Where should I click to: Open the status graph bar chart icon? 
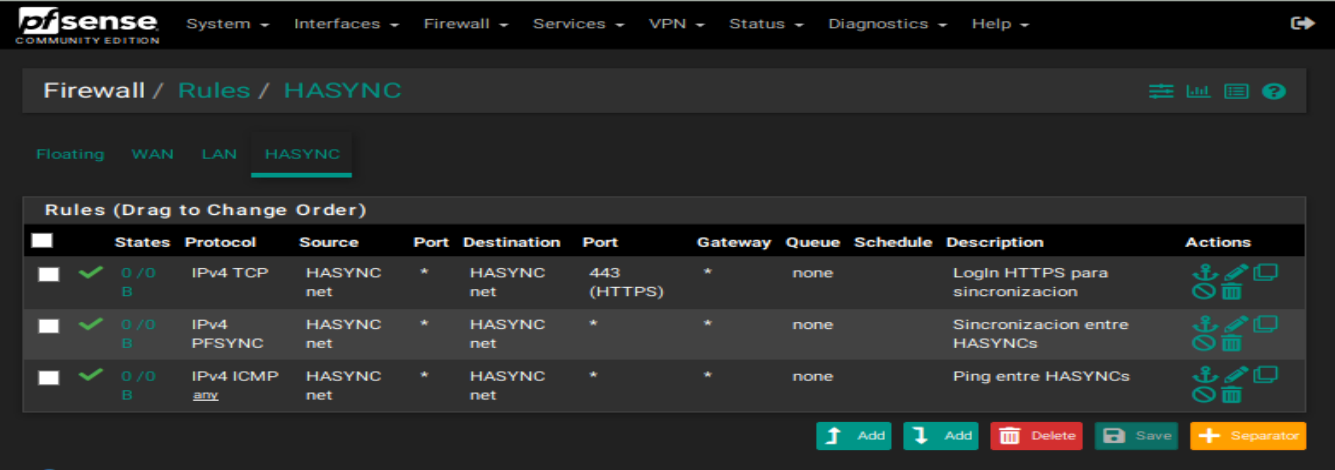[x=1198, y=91]
